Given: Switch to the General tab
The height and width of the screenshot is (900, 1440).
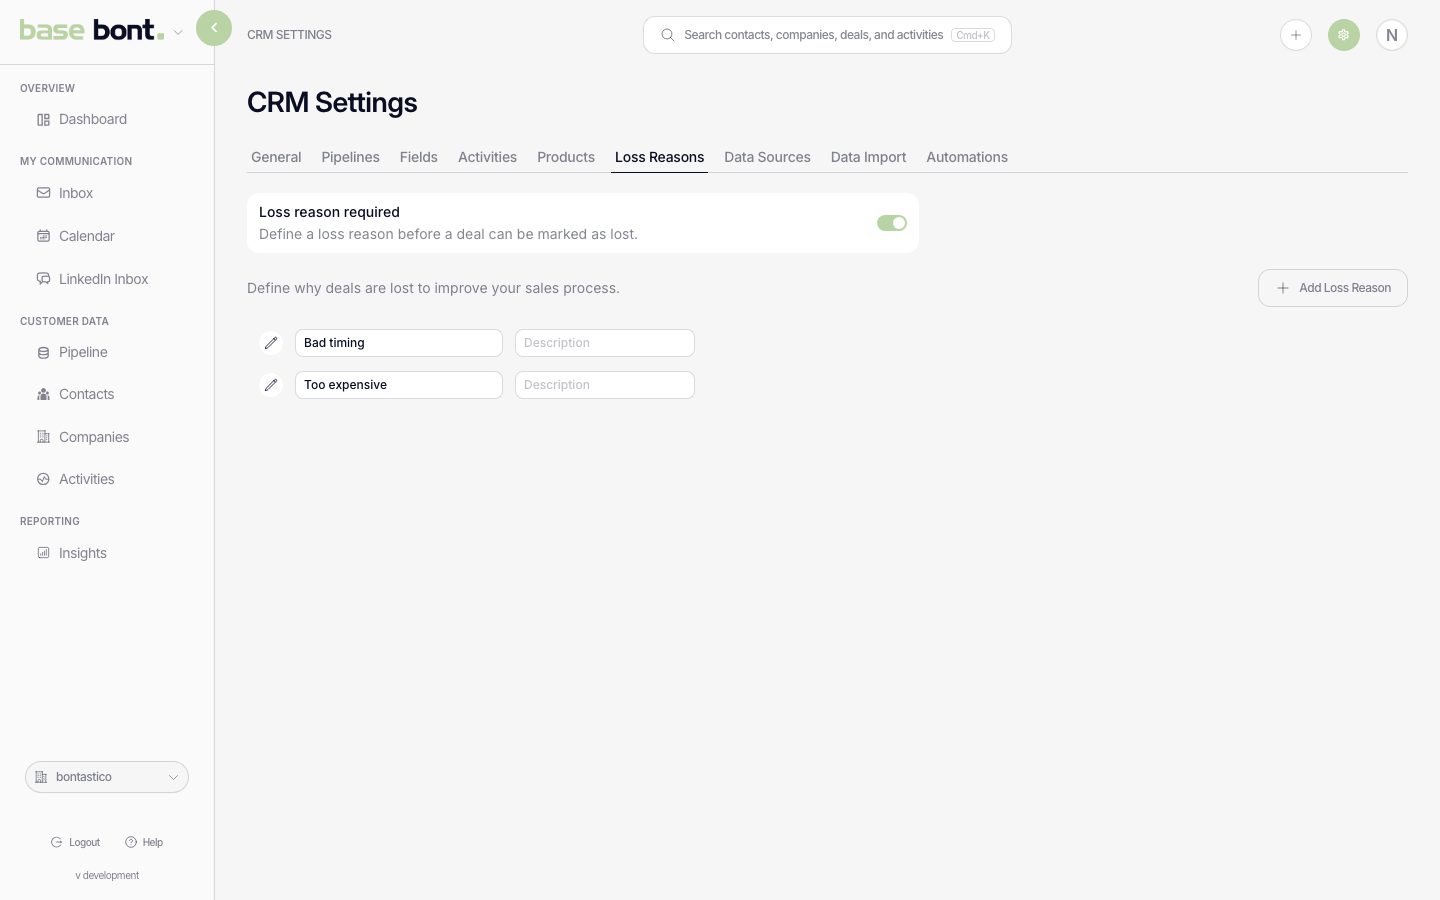Looking at the screenshot, I should (x=276, y=157).
